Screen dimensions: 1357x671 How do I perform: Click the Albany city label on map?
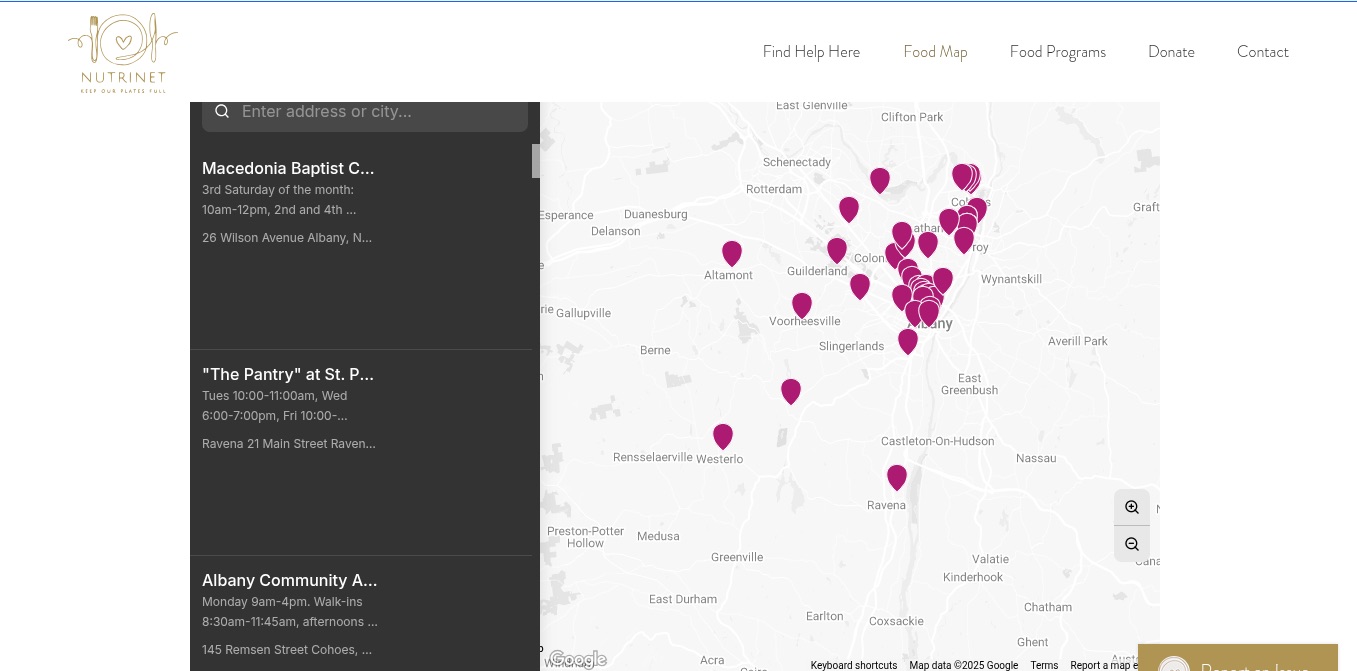(930, 324)
